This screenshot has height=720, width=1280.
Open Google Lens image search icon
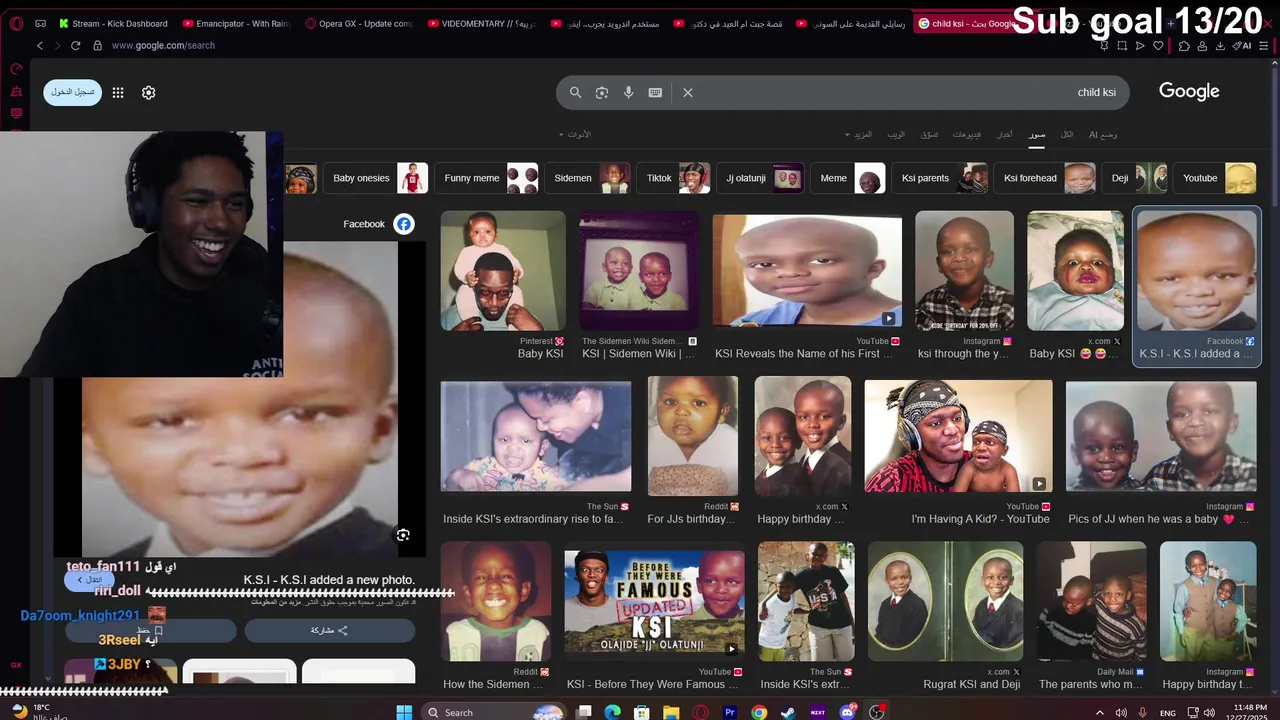[x=602, y=92]
